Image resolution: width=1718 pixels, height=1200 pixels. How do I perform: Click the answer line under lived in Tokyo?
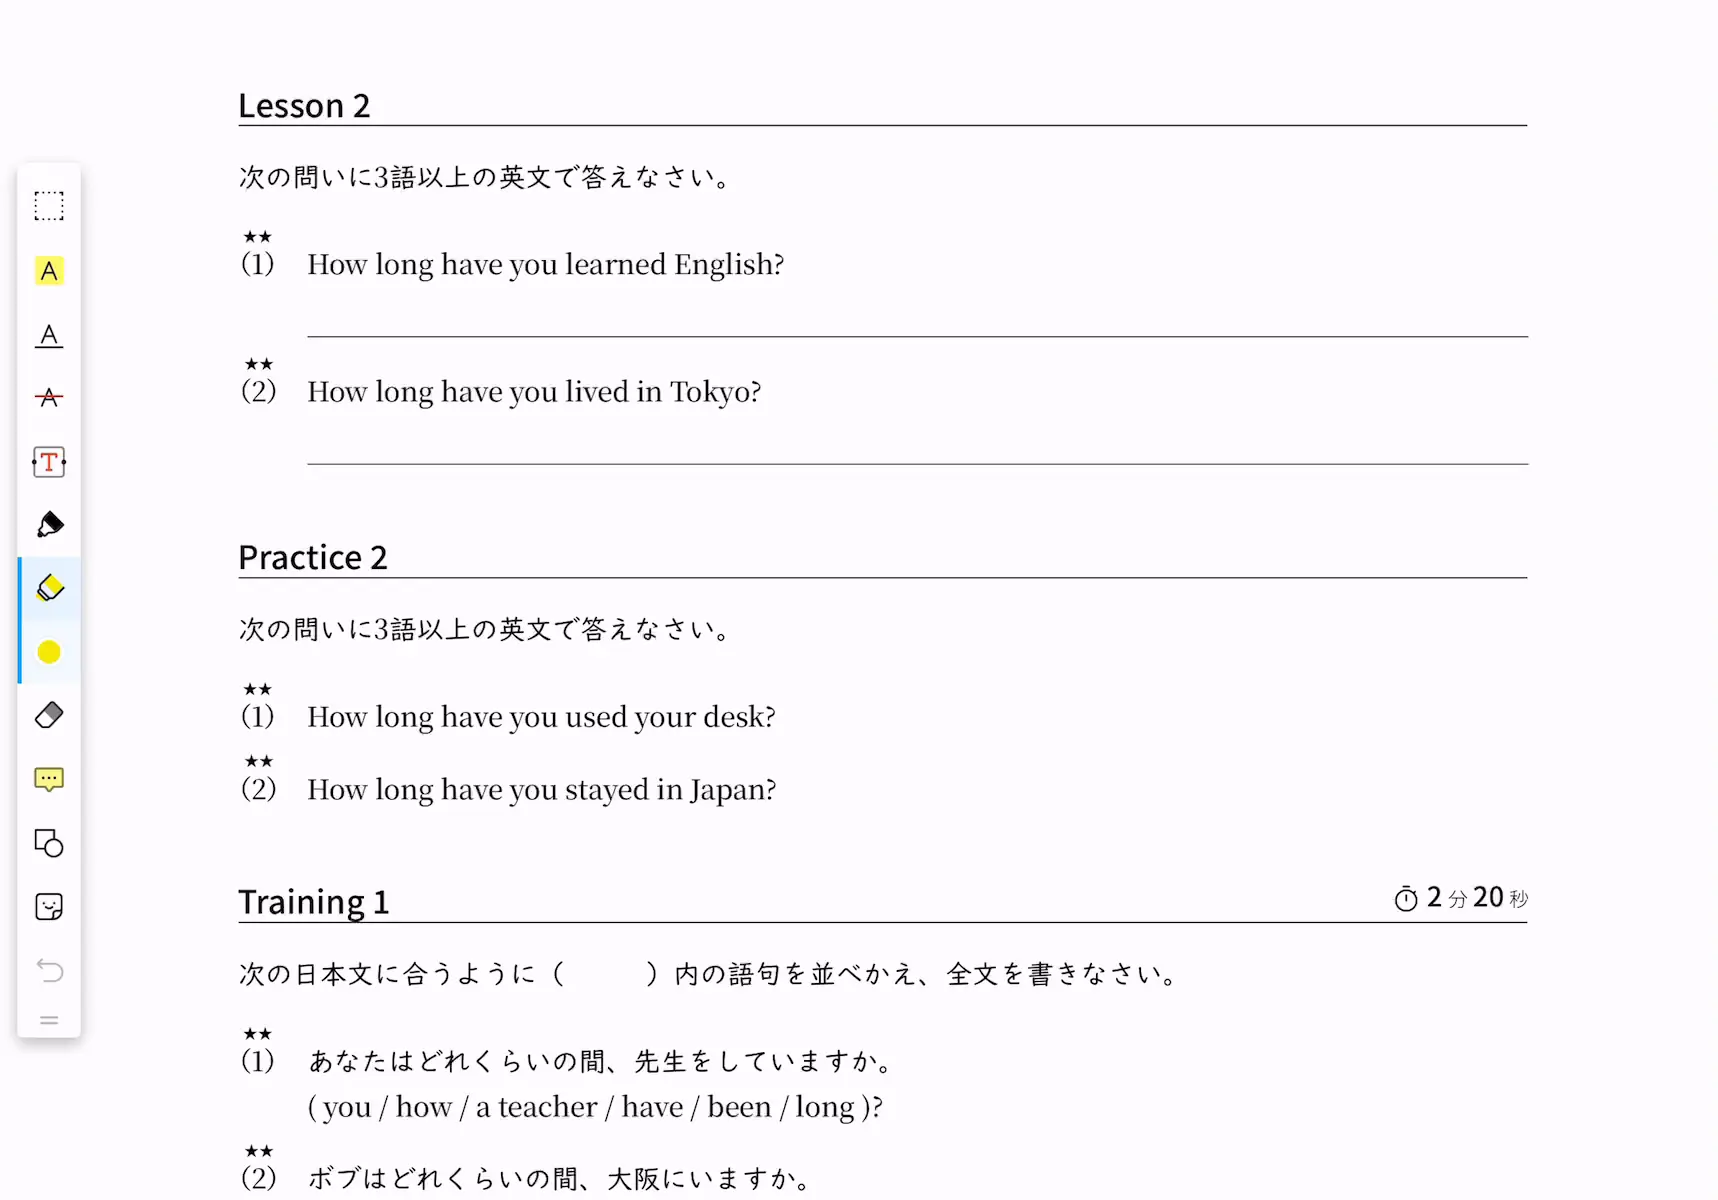[x=917, y=463]
